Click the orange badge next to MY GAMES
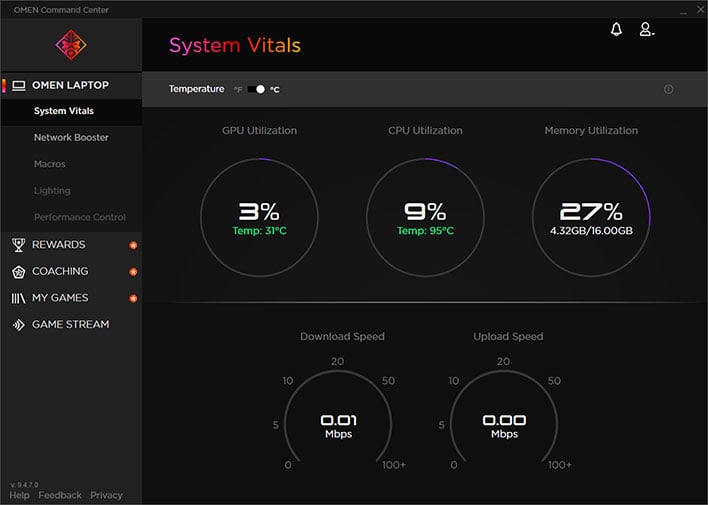708x505 pixels. pos(133,299)
